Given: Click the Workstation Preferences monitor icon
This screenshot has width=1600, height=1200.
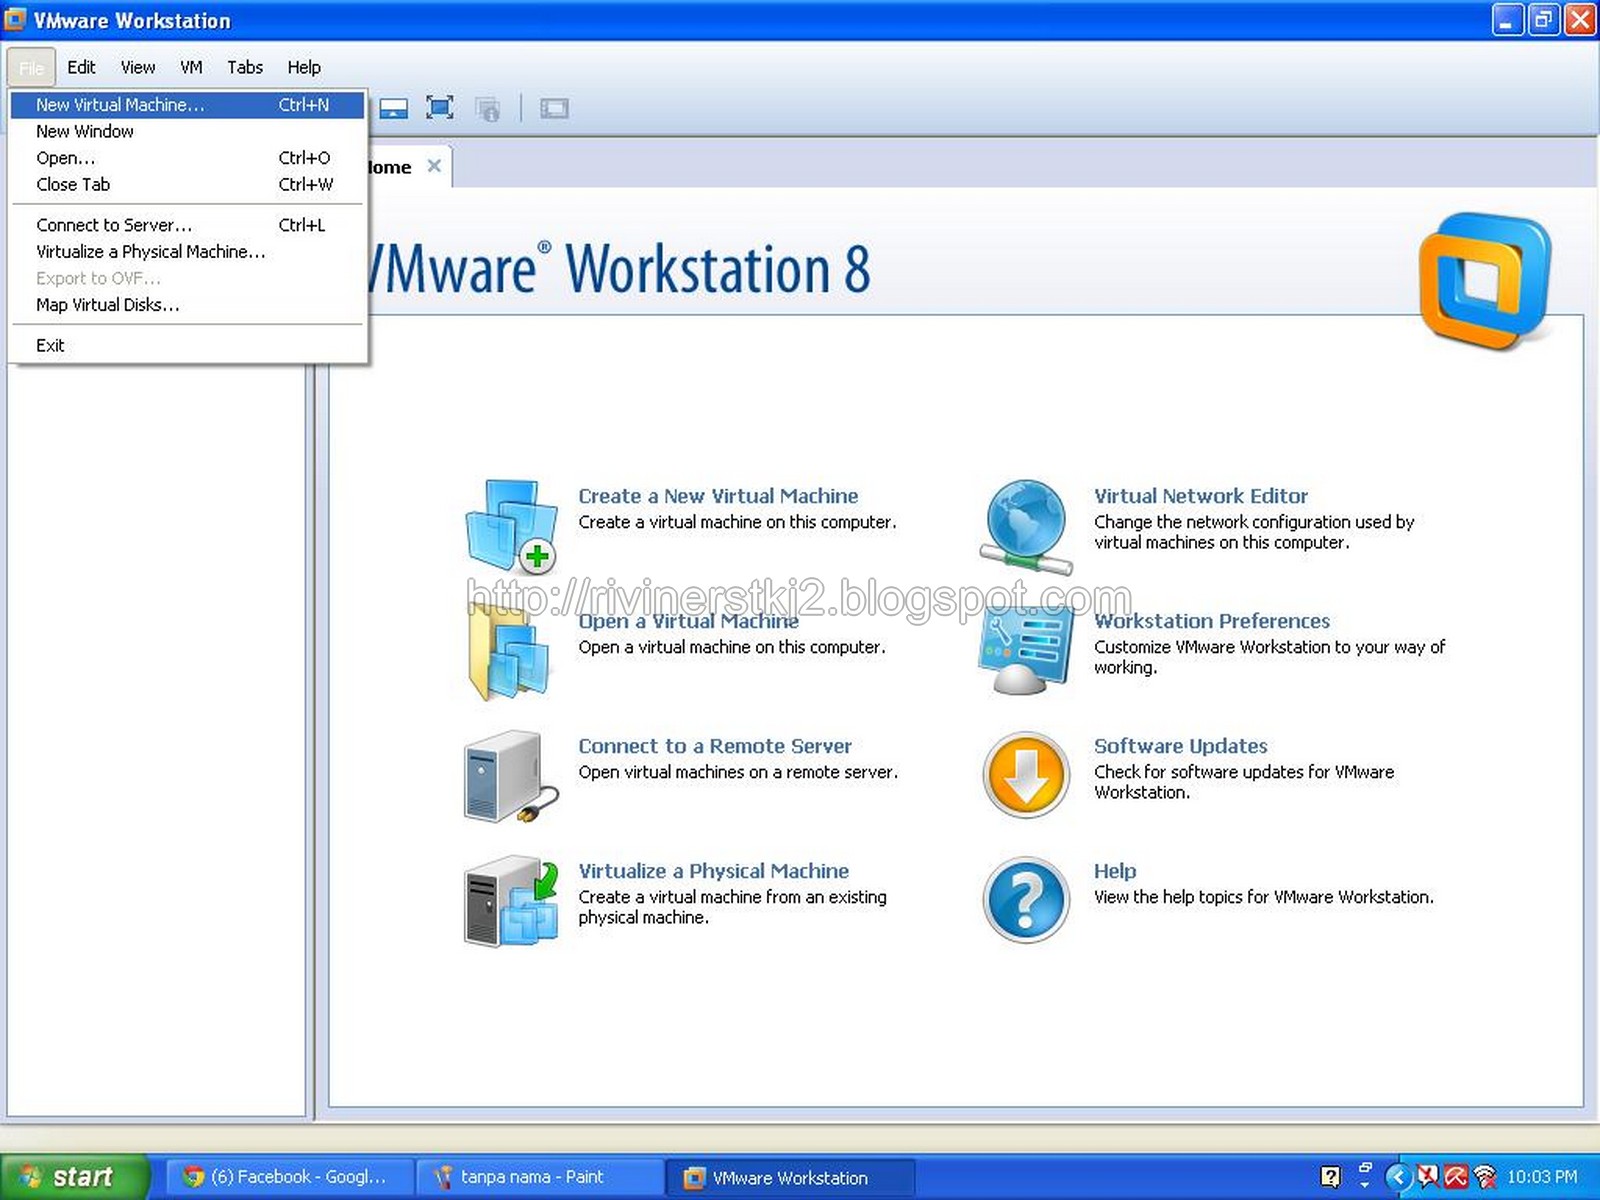Looking at the screenshot, I should point(1026,651).
